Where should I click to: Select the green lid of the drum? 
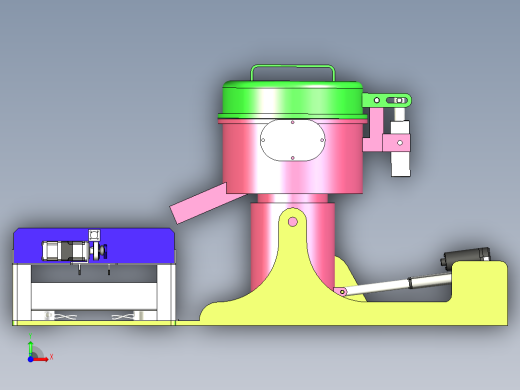click(x=293, y=99)
